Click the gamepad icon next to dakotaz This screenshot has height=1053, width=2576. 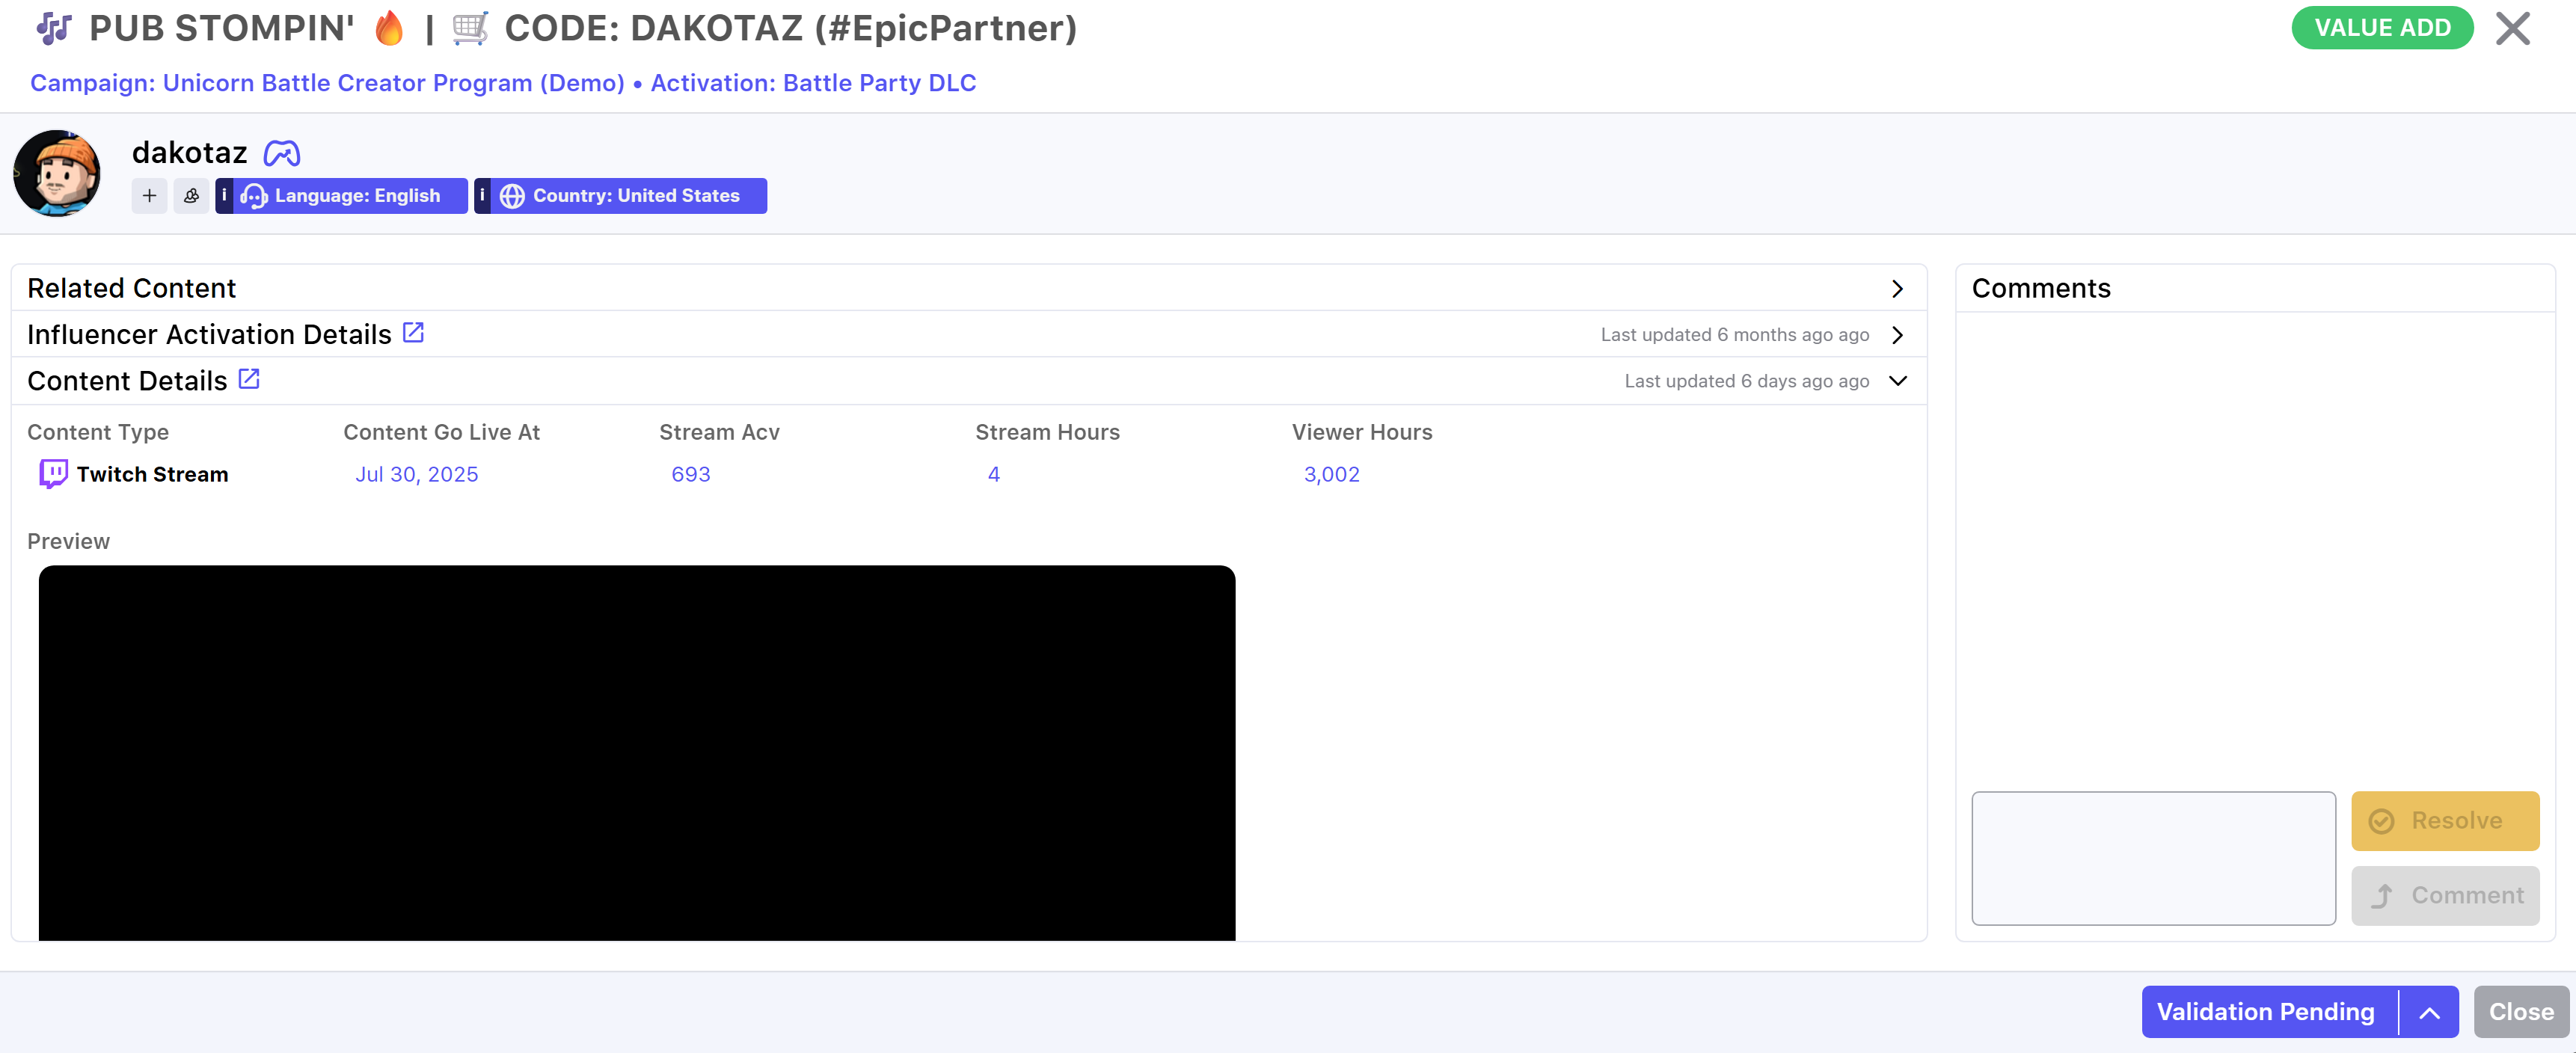pyautogui.click(x=282, y=153)
